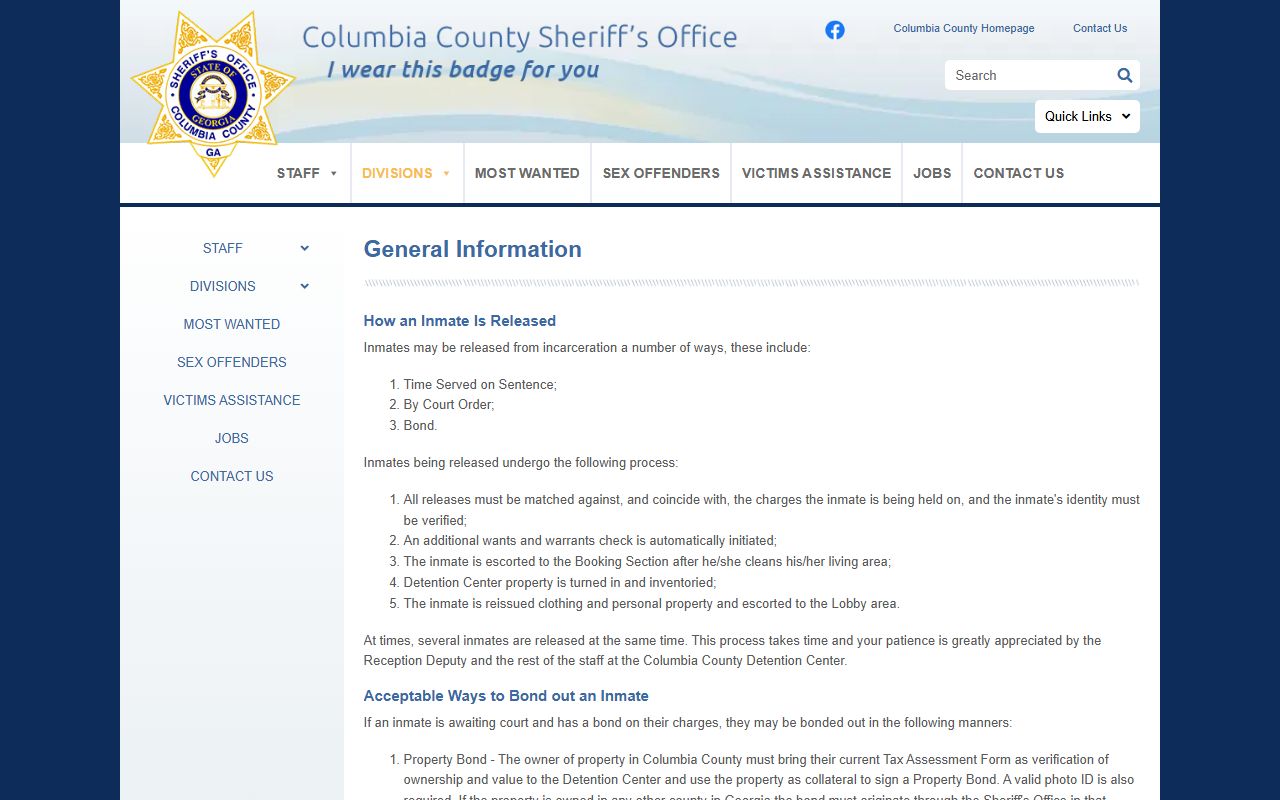Select STAFF in the sidebar

223,248
